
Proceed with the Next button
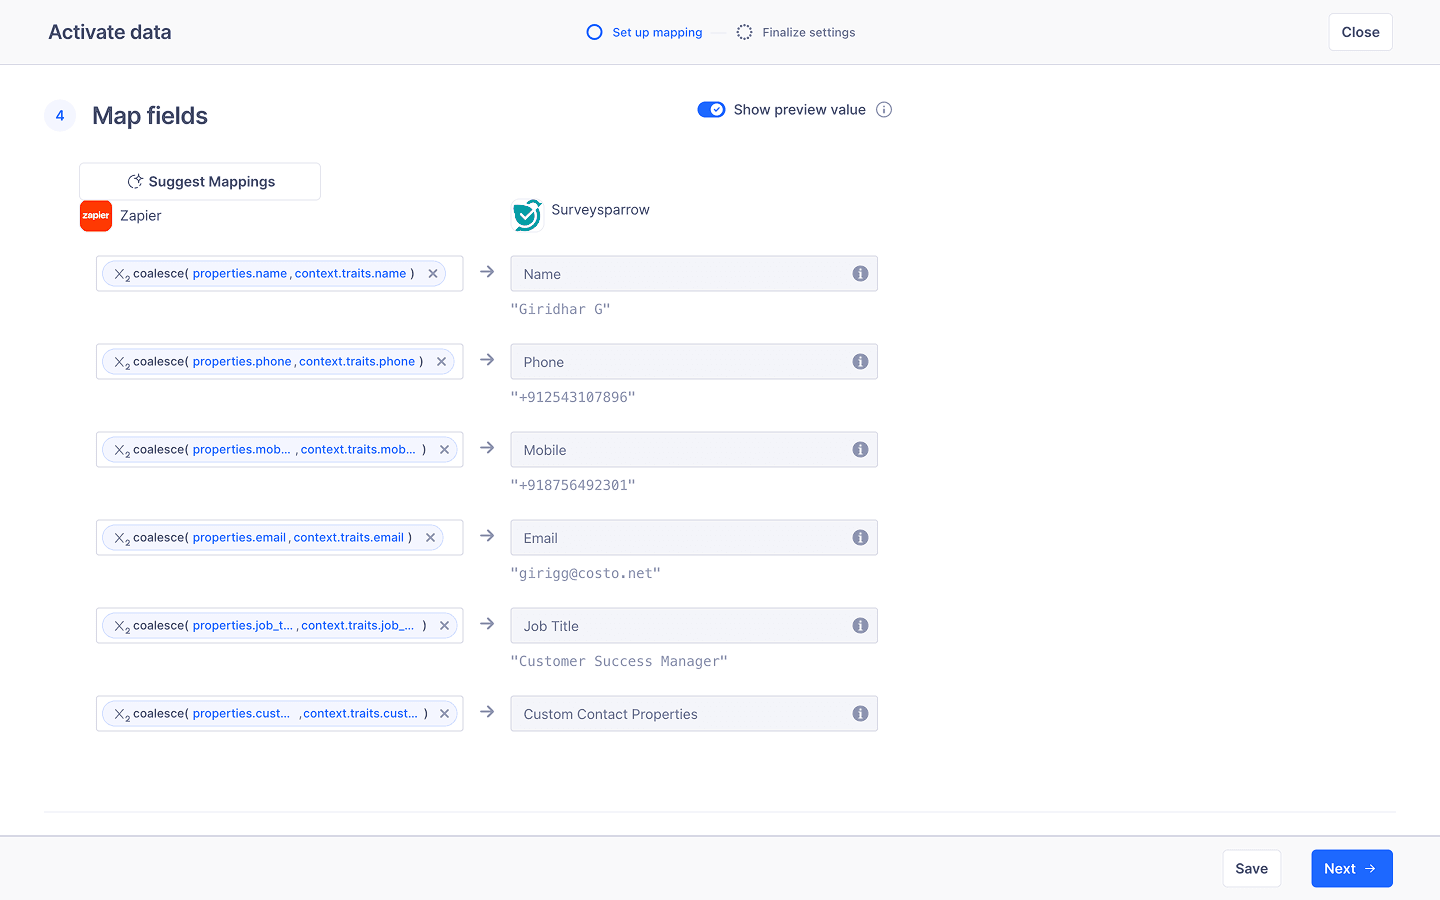coord(1351,869)
